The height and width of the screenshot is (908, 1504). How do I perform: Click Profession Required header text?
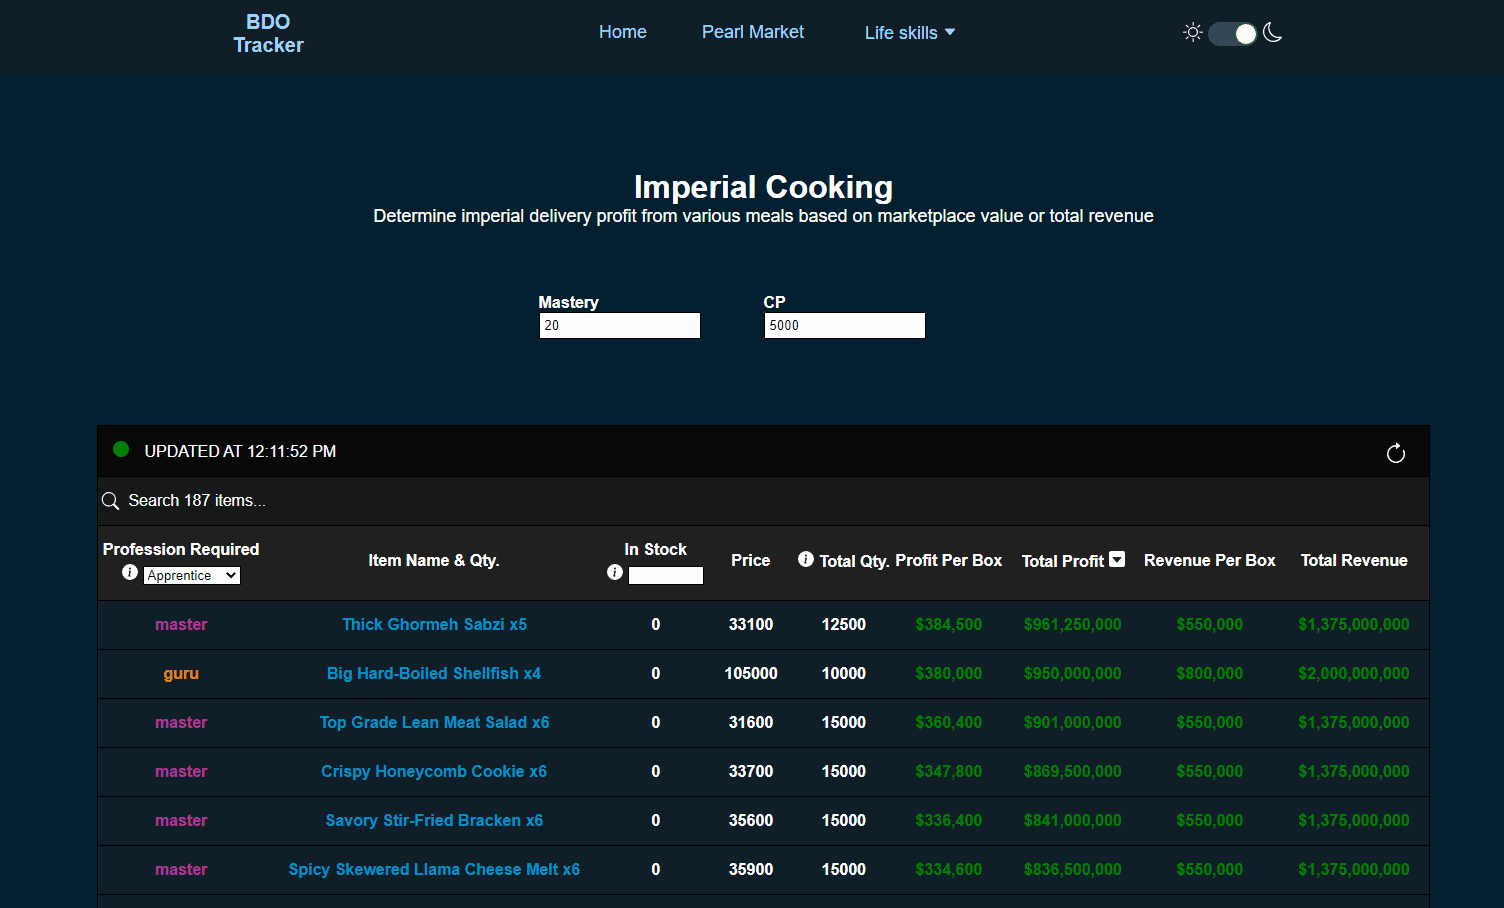(x=181, y=549)
